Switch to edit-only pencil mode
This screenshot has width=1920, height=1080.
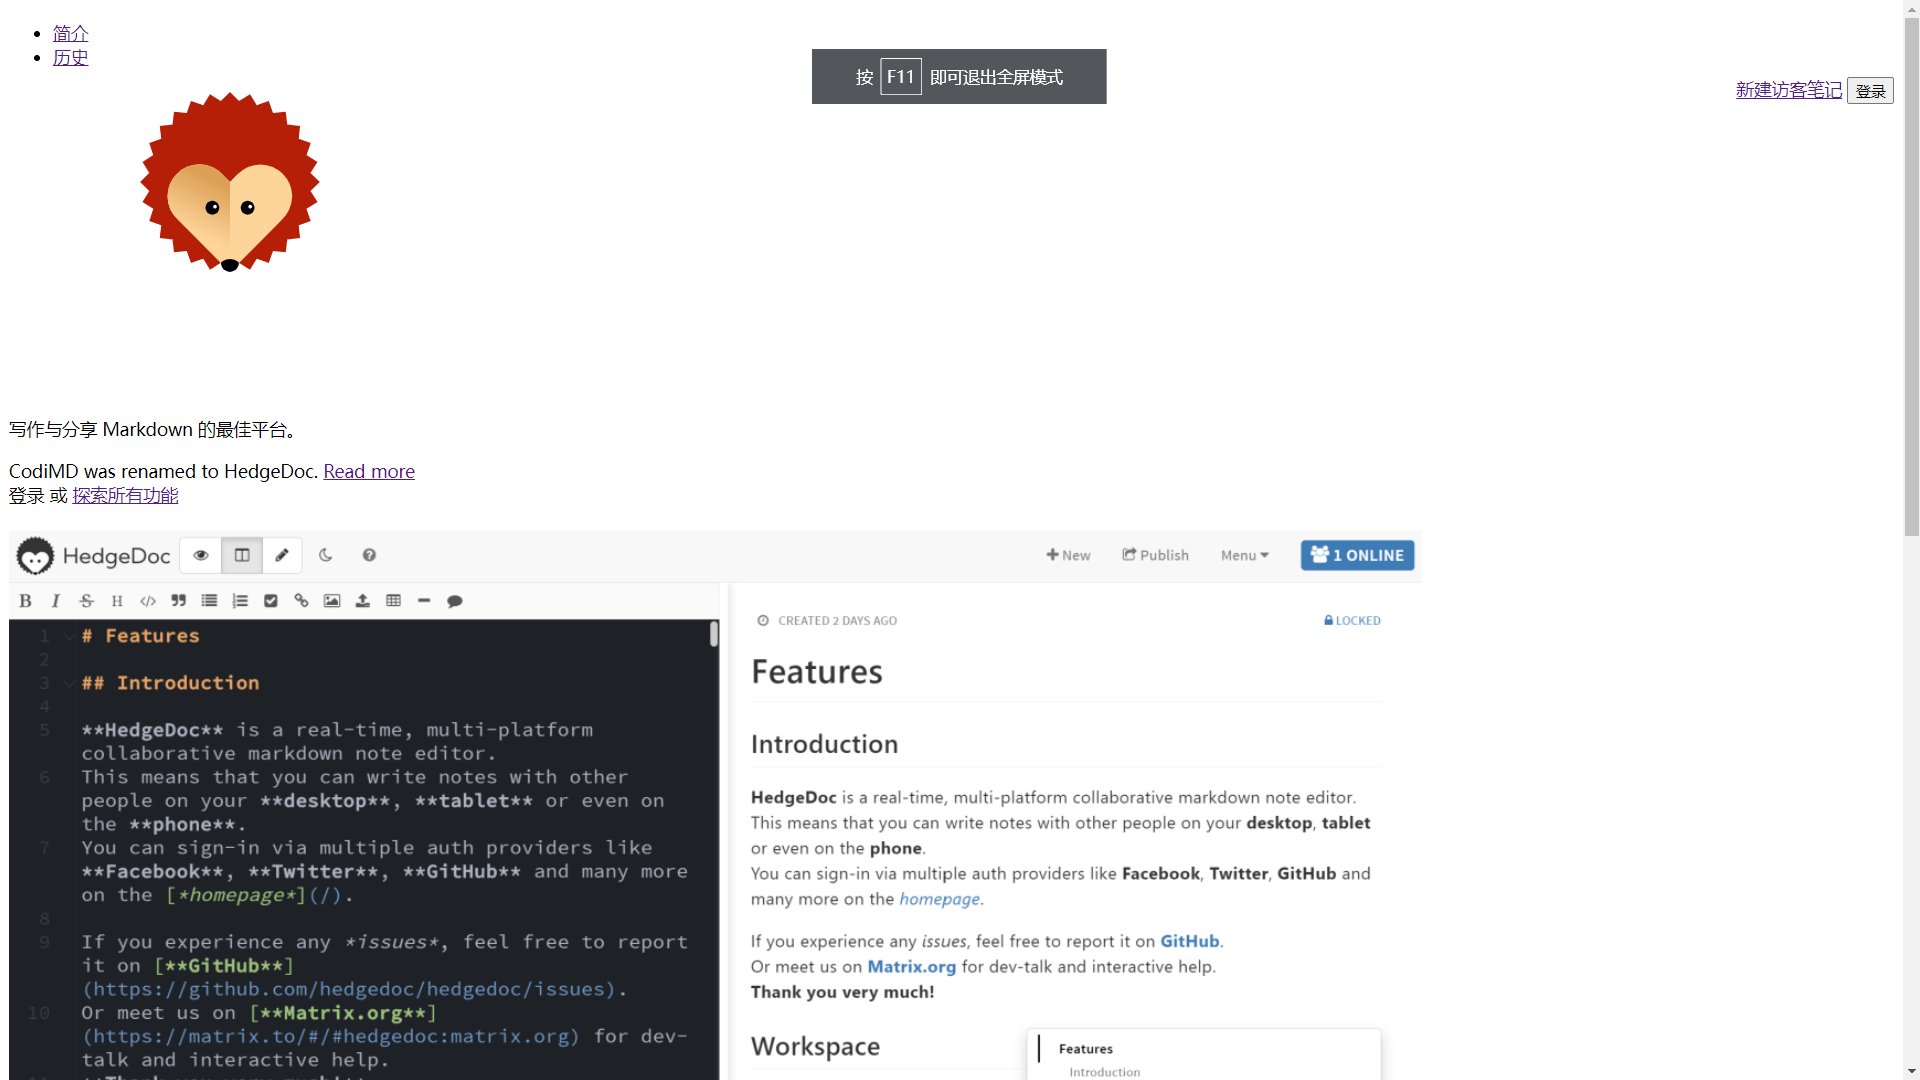pos(282,555)
